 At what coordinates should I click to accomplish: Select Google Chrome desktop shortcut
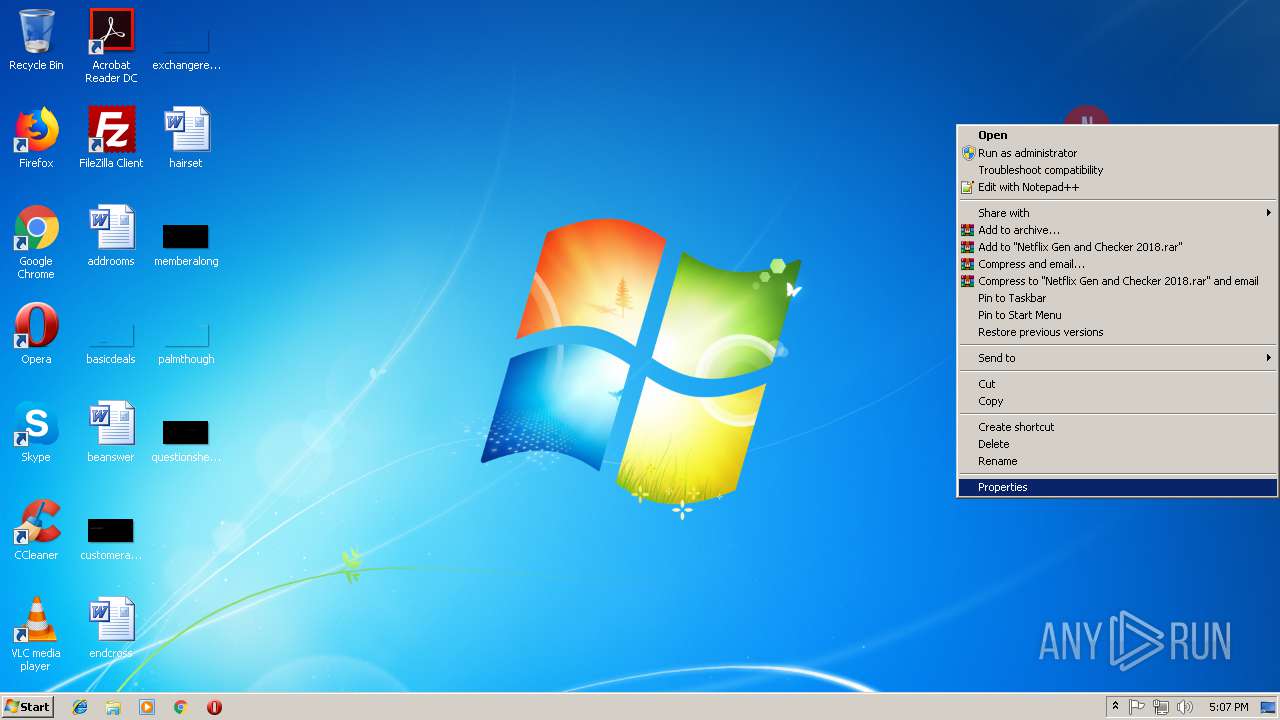point(36,242)
